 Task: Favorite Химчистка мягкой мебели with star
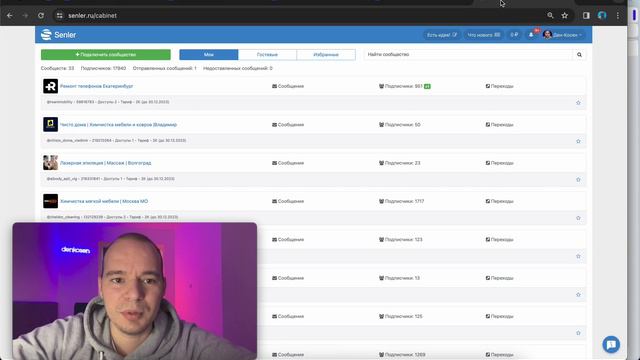tap(578, 218)
